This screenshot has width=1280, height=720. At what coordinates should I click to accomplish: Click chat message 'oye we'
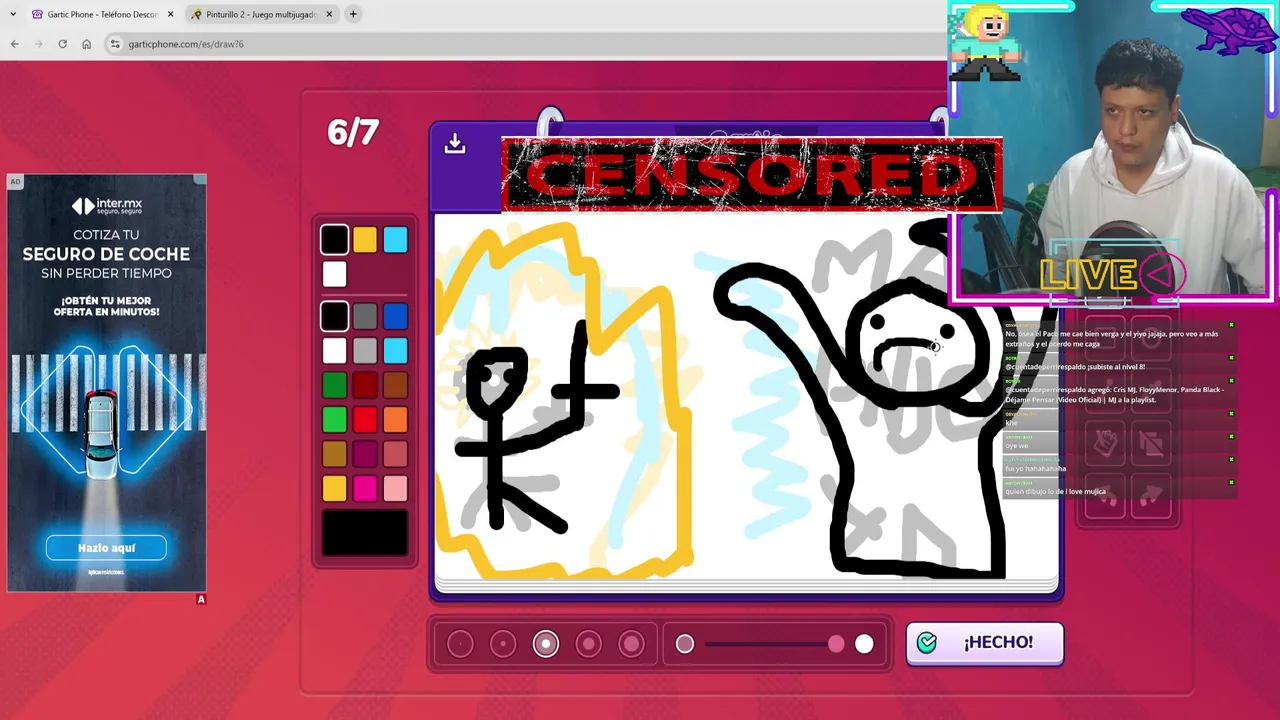[x=1016, y=446]
